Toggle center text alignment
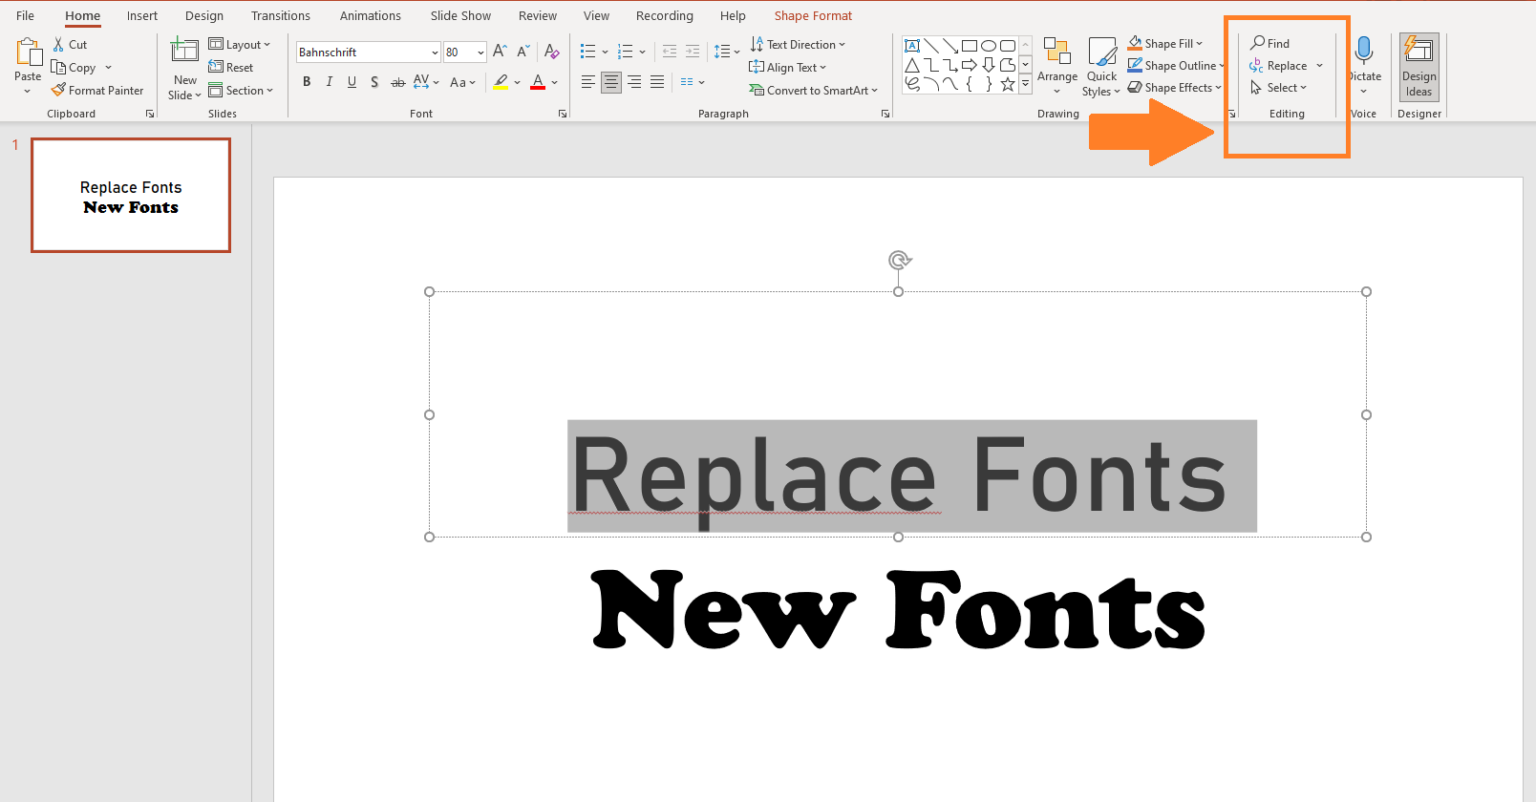The width and height of the screenshot is (1536, 802). 611,82
